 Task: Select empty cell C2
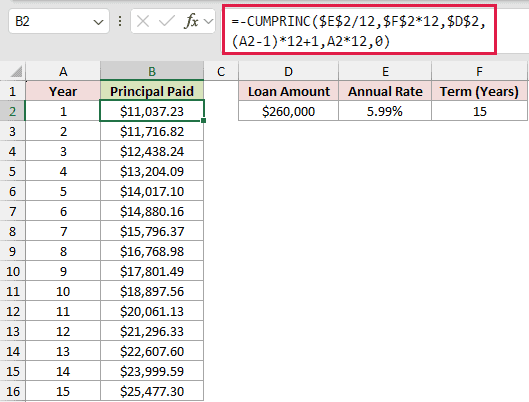(221, 111)
